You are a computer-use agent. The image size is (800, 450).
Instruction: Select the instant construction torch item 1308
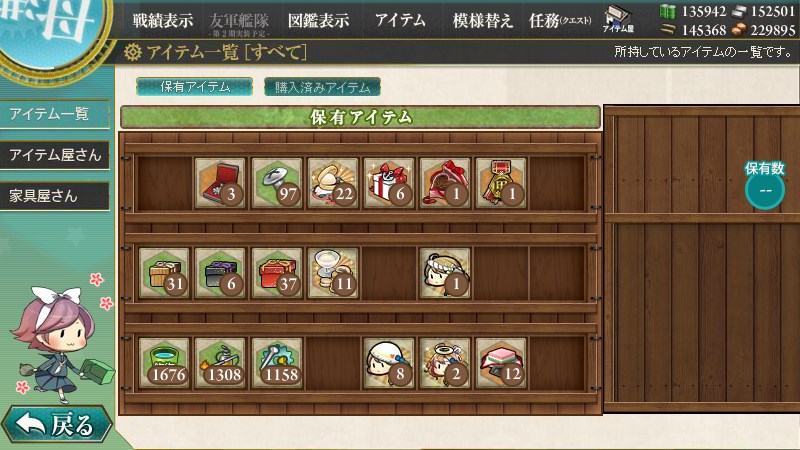(220, 363)
